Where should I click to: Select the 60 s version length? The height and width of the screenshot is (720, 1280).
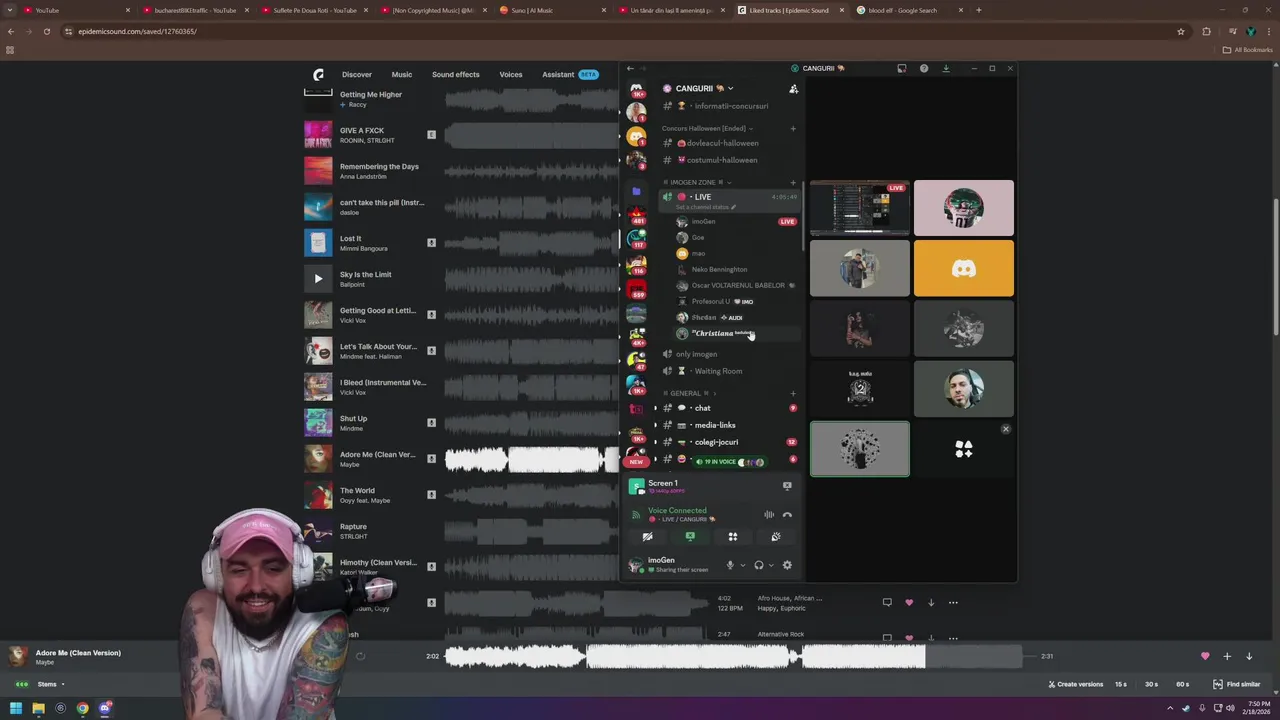point(1183,684)
